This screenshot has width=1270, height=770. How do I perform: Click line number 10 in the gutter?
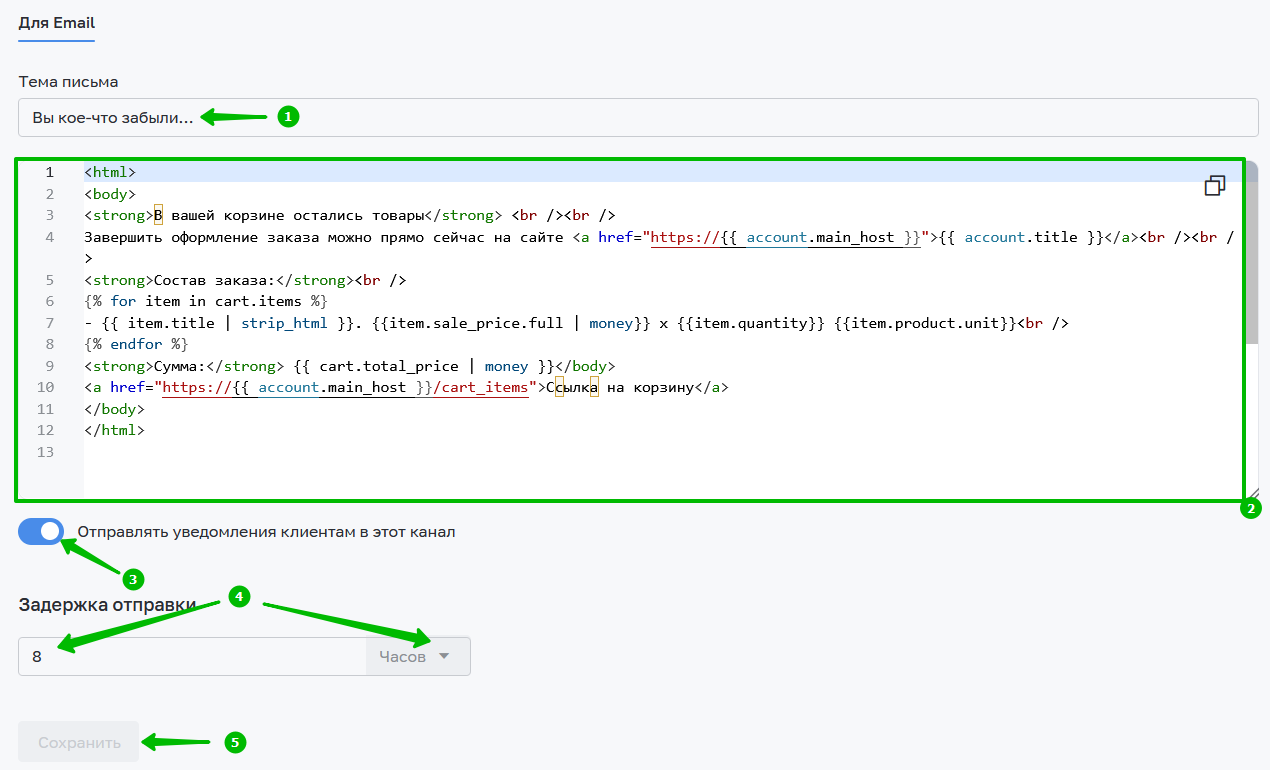pos(45,387)
